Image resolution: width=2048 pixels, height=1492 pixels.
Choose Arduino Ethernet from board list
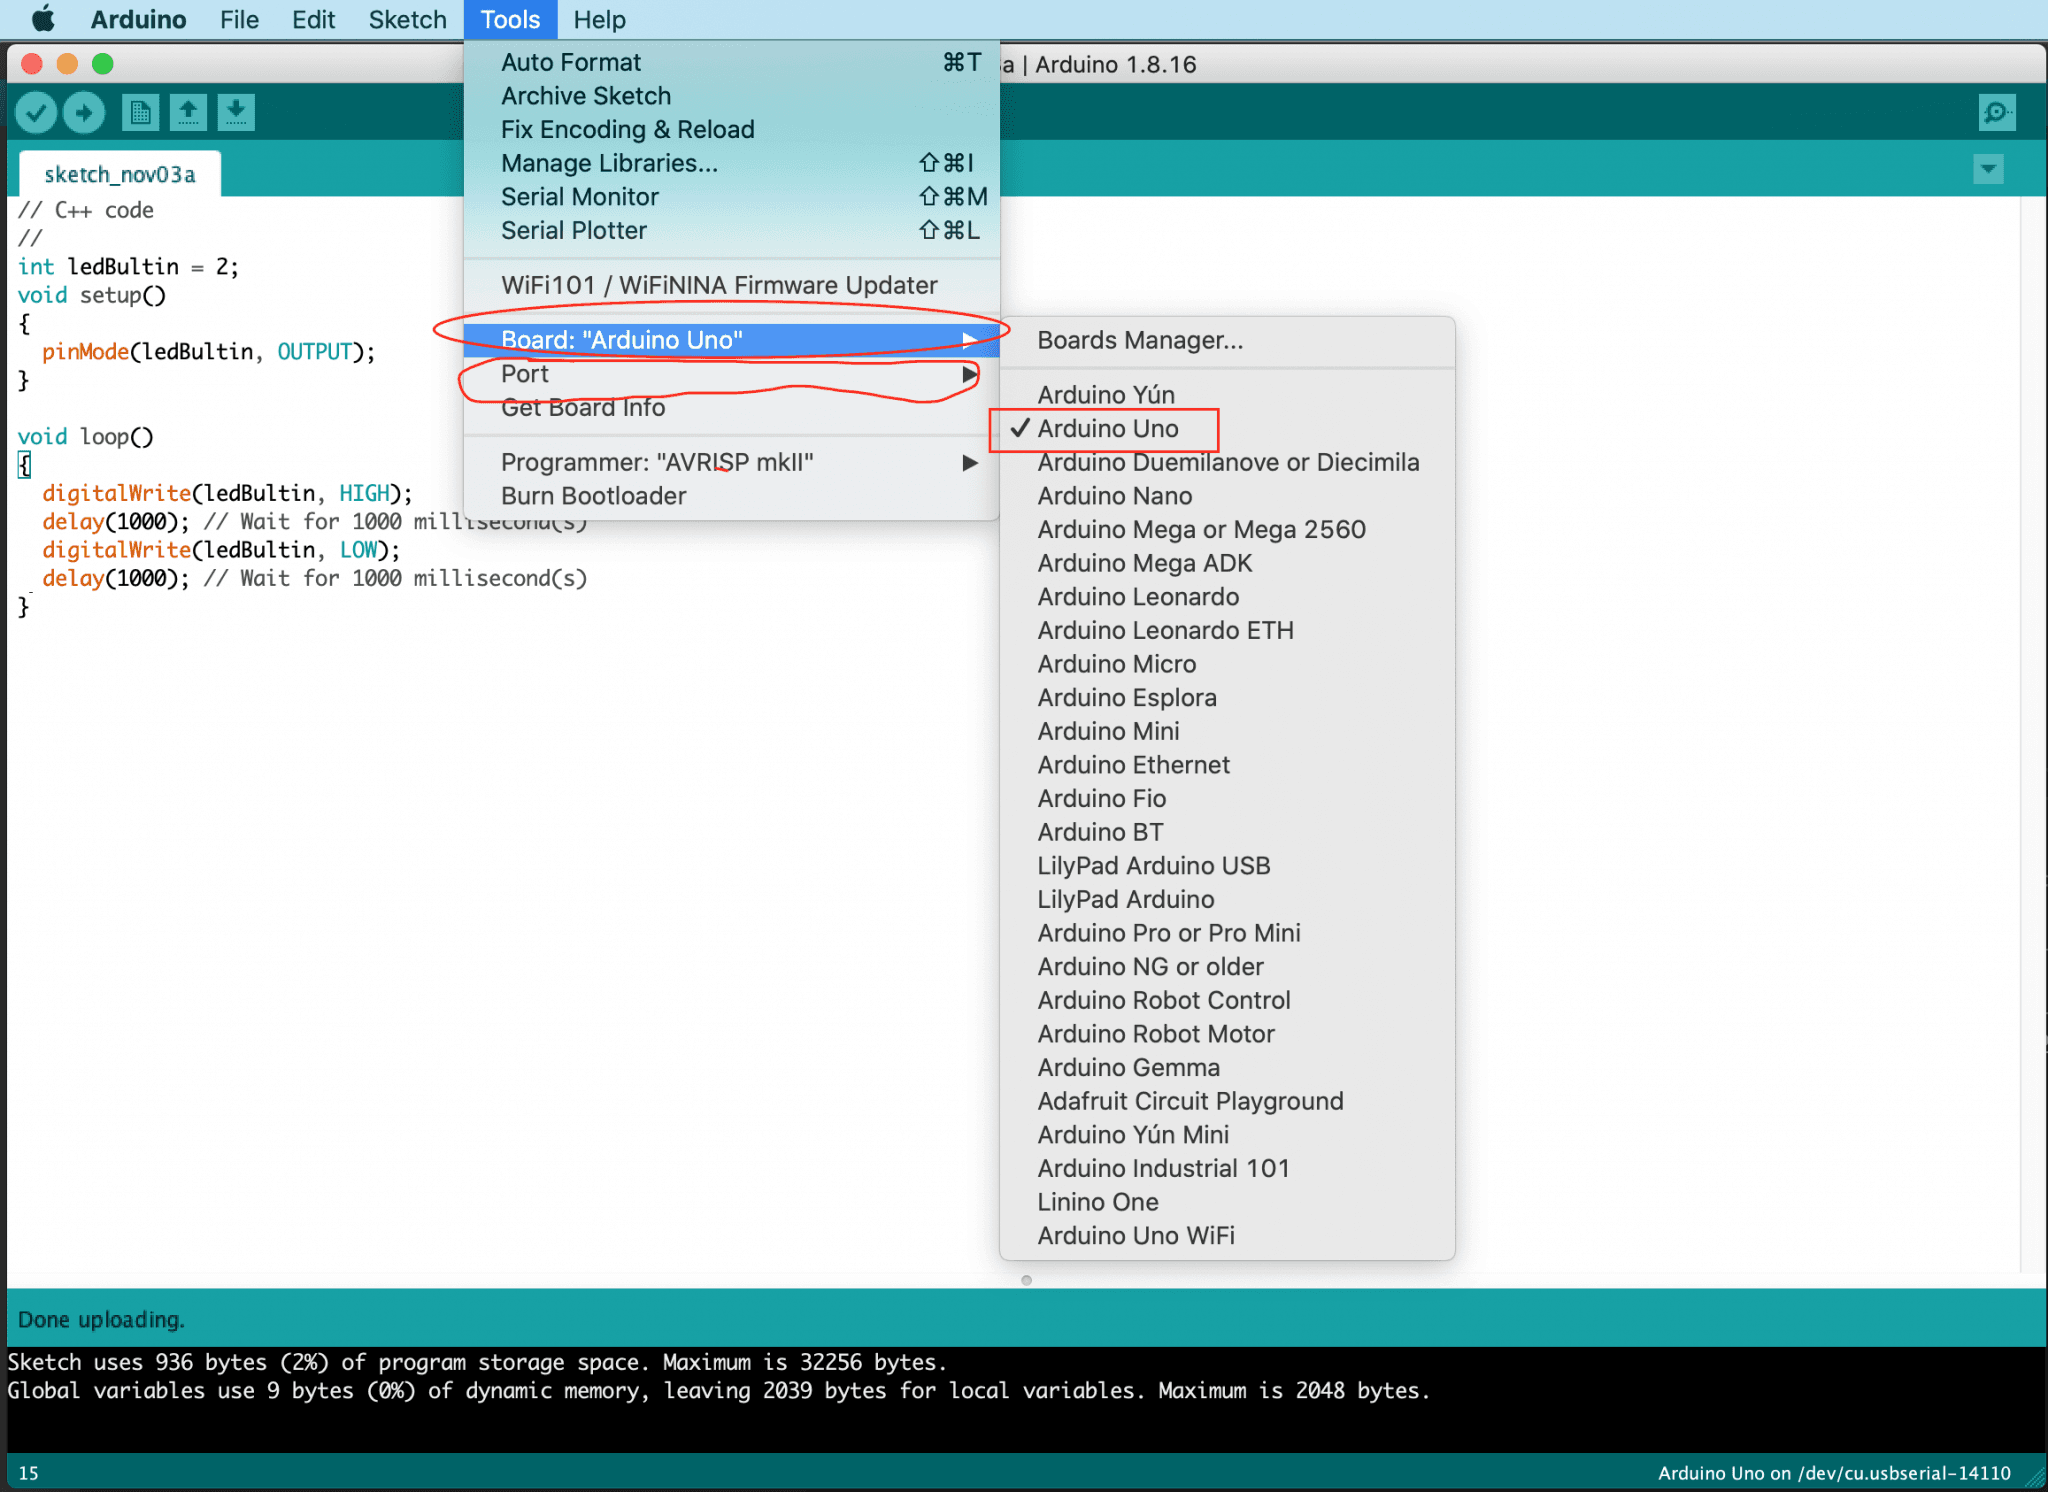pyautogui.click(x=1227, y=765)
